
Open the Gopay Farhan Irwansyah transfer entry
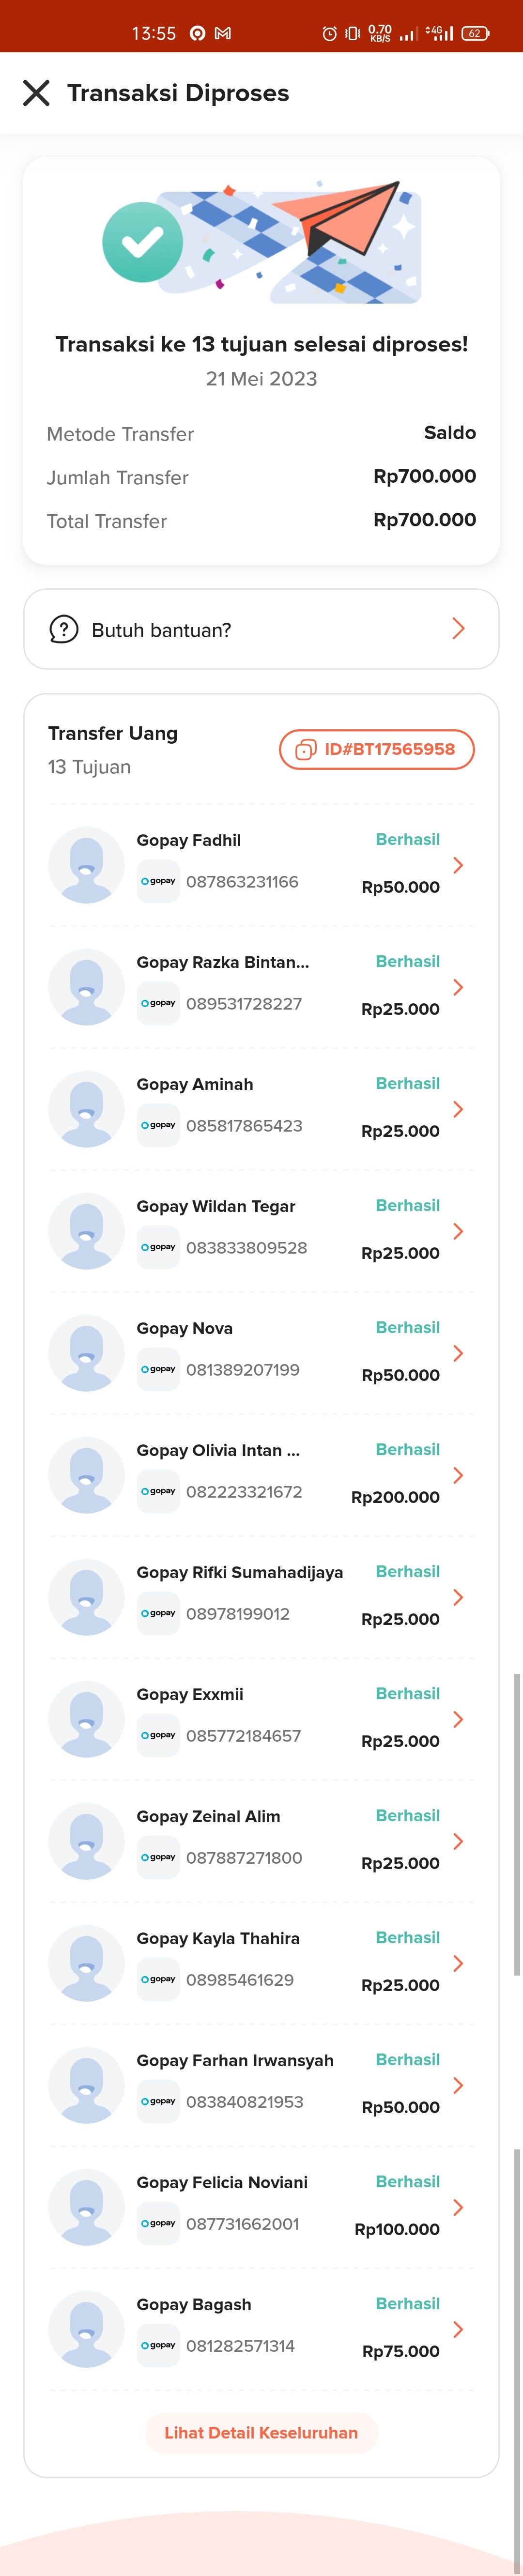[261, 2085]
